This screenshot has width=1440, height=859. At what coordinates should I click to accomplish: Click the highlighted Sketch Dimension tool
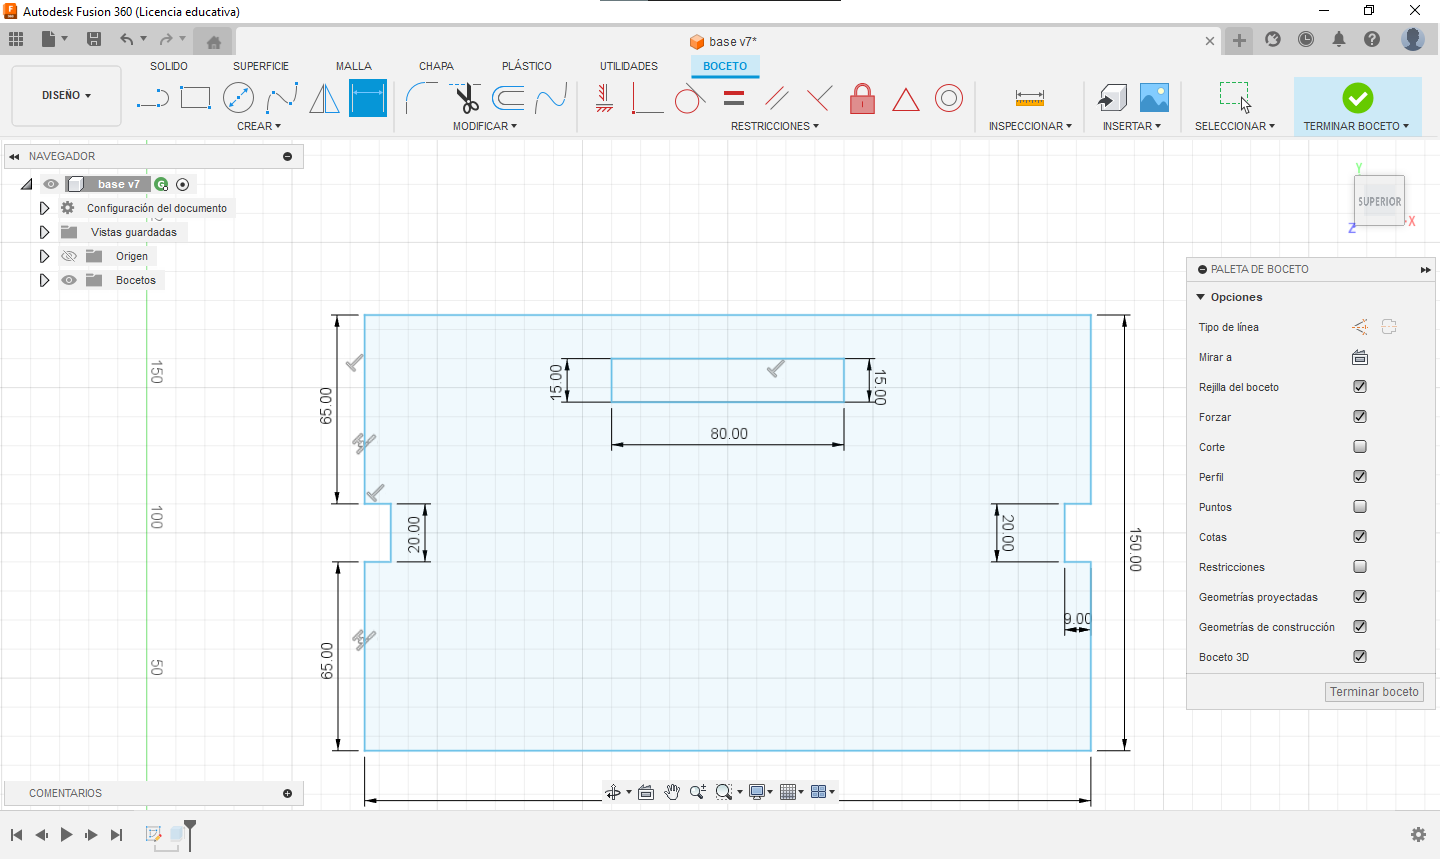368,98
